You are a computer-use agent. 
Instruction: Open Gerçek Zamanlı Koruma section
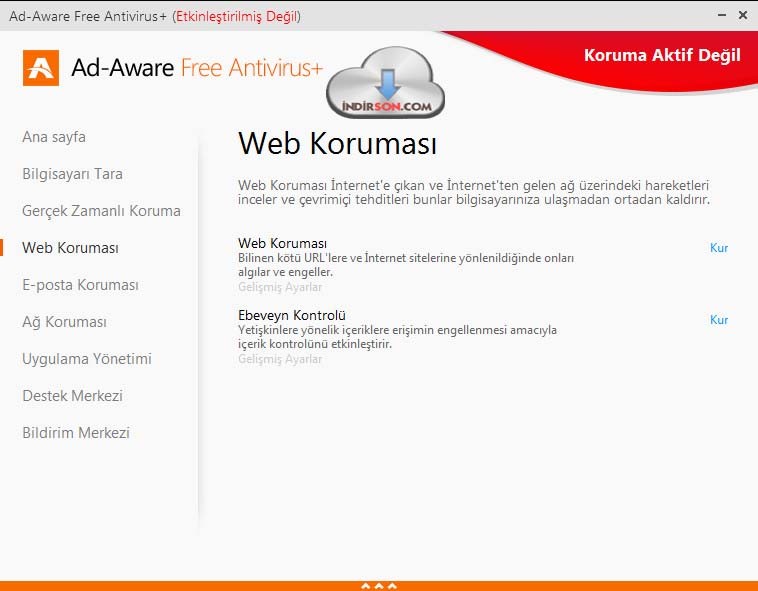(x=102, y=211)
